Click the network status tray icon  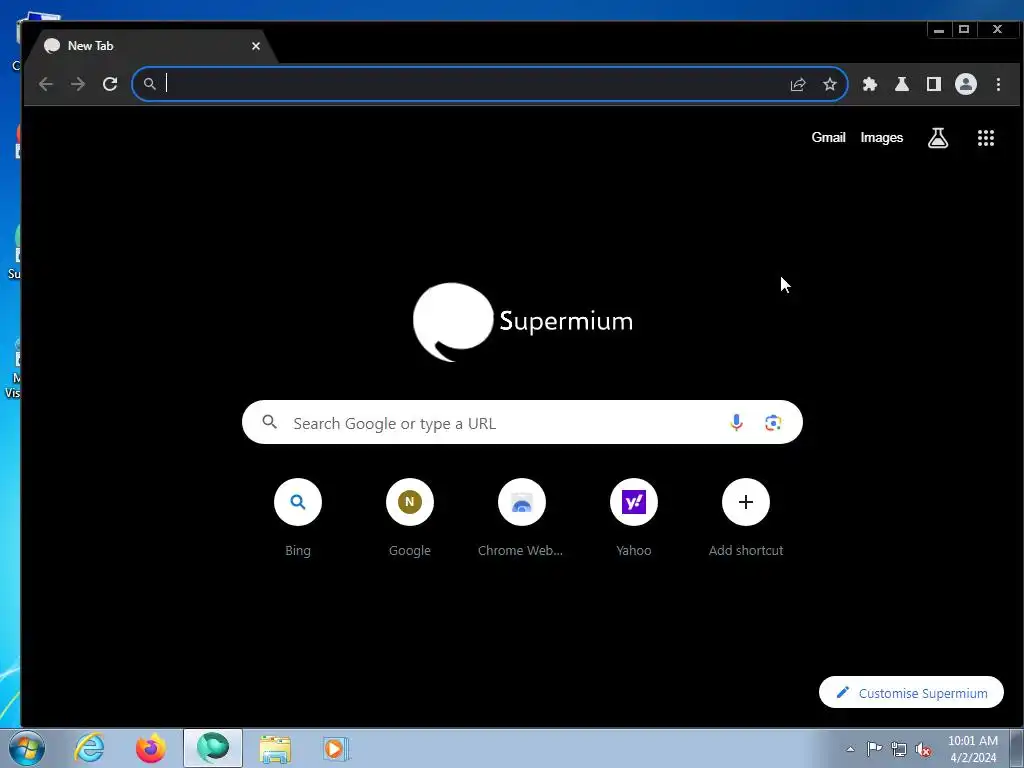(899, 750)
